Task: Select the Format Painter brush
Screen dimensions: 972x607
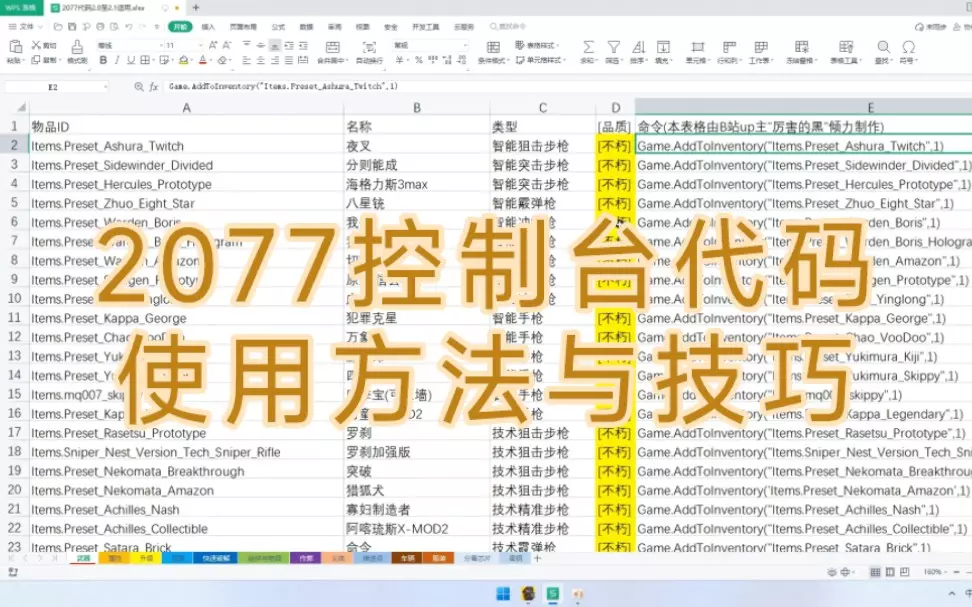Action: pos(77,51)
